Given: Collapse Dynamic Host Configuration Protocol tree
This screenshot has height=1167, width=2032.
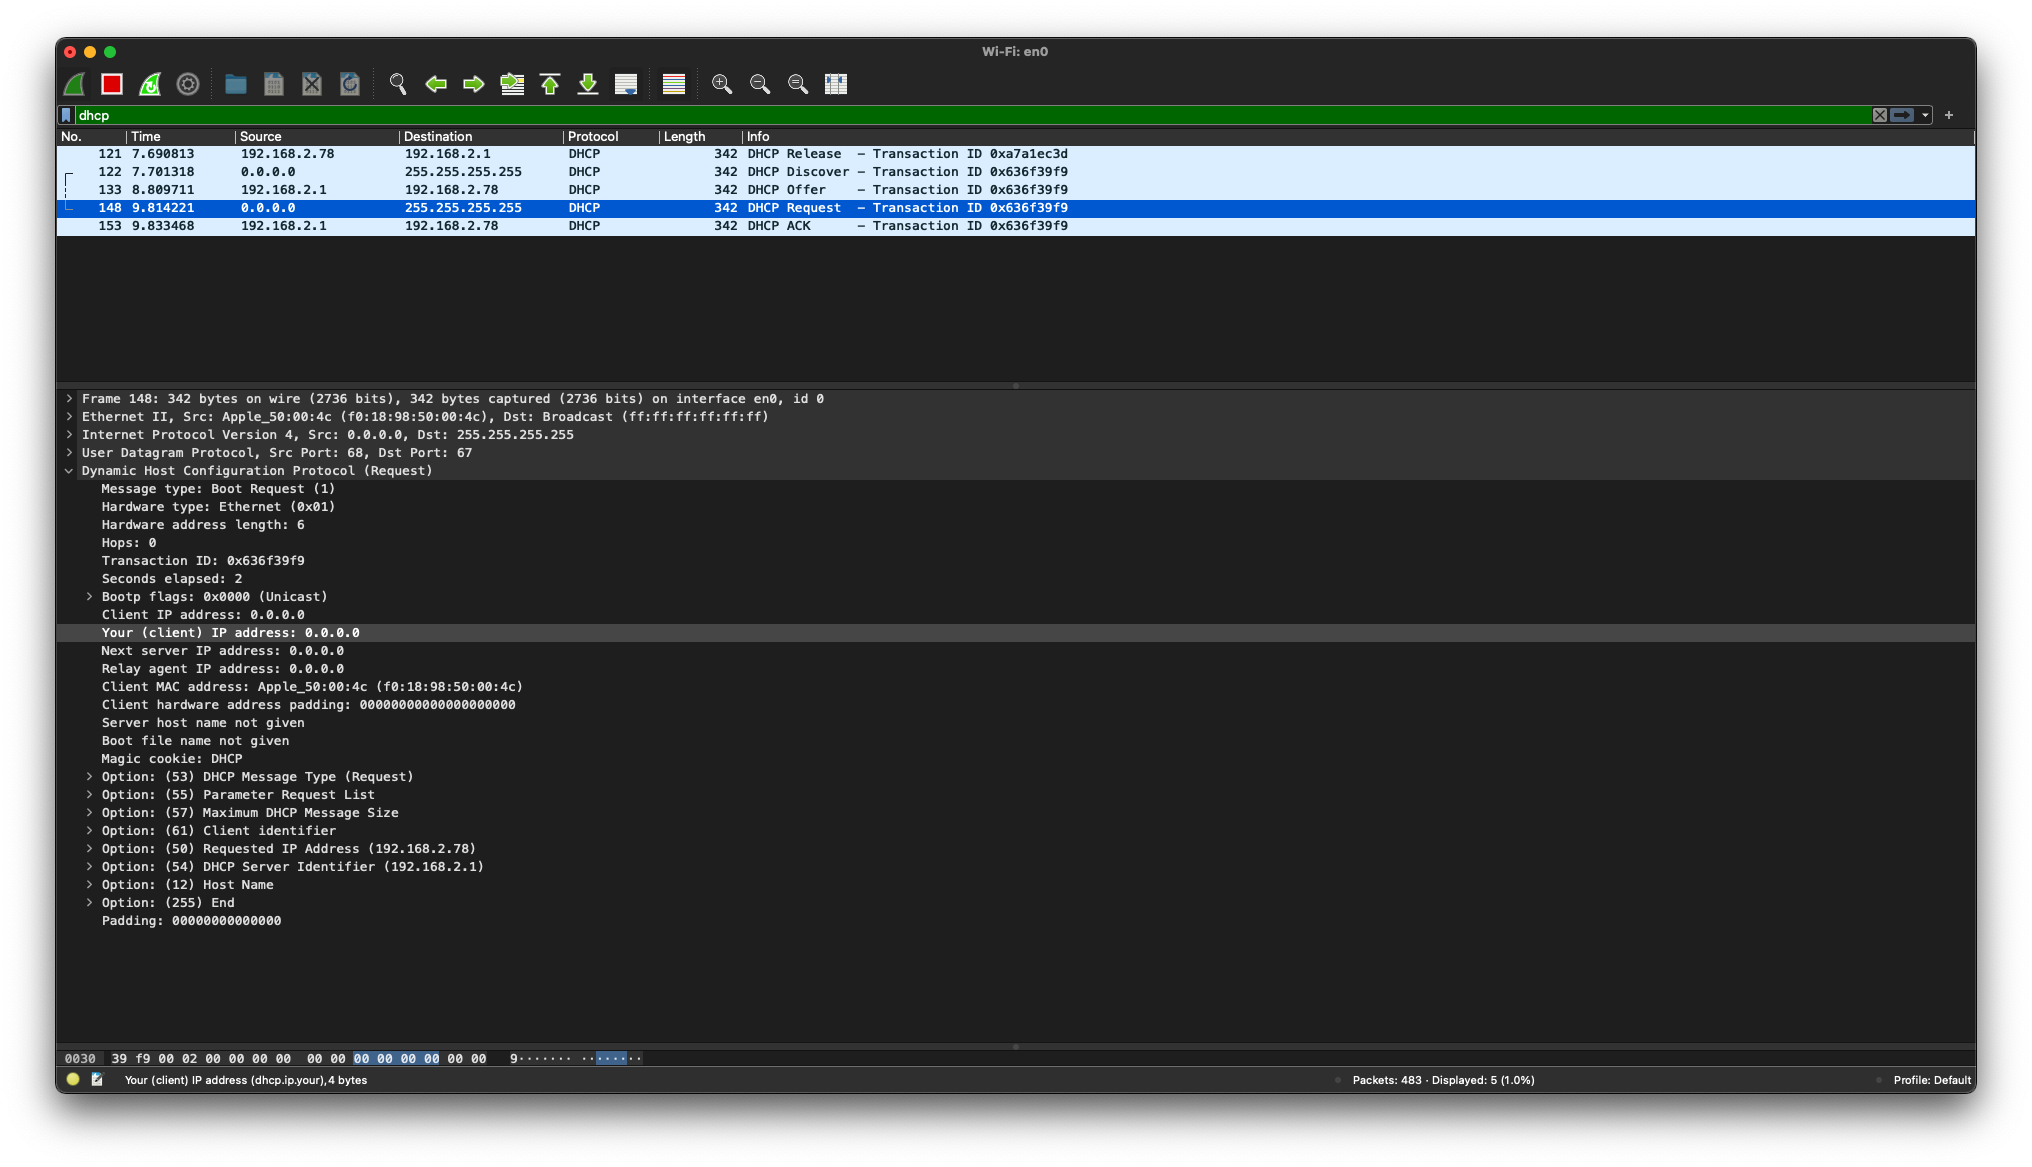Looking at the screenshot, I should [69, 471].
